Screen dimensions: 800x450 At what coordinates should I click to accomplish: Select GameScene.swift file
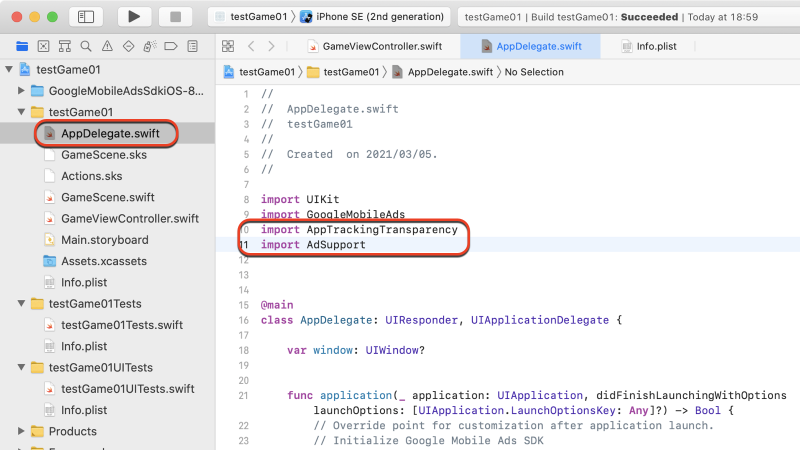tap(108, 197)
